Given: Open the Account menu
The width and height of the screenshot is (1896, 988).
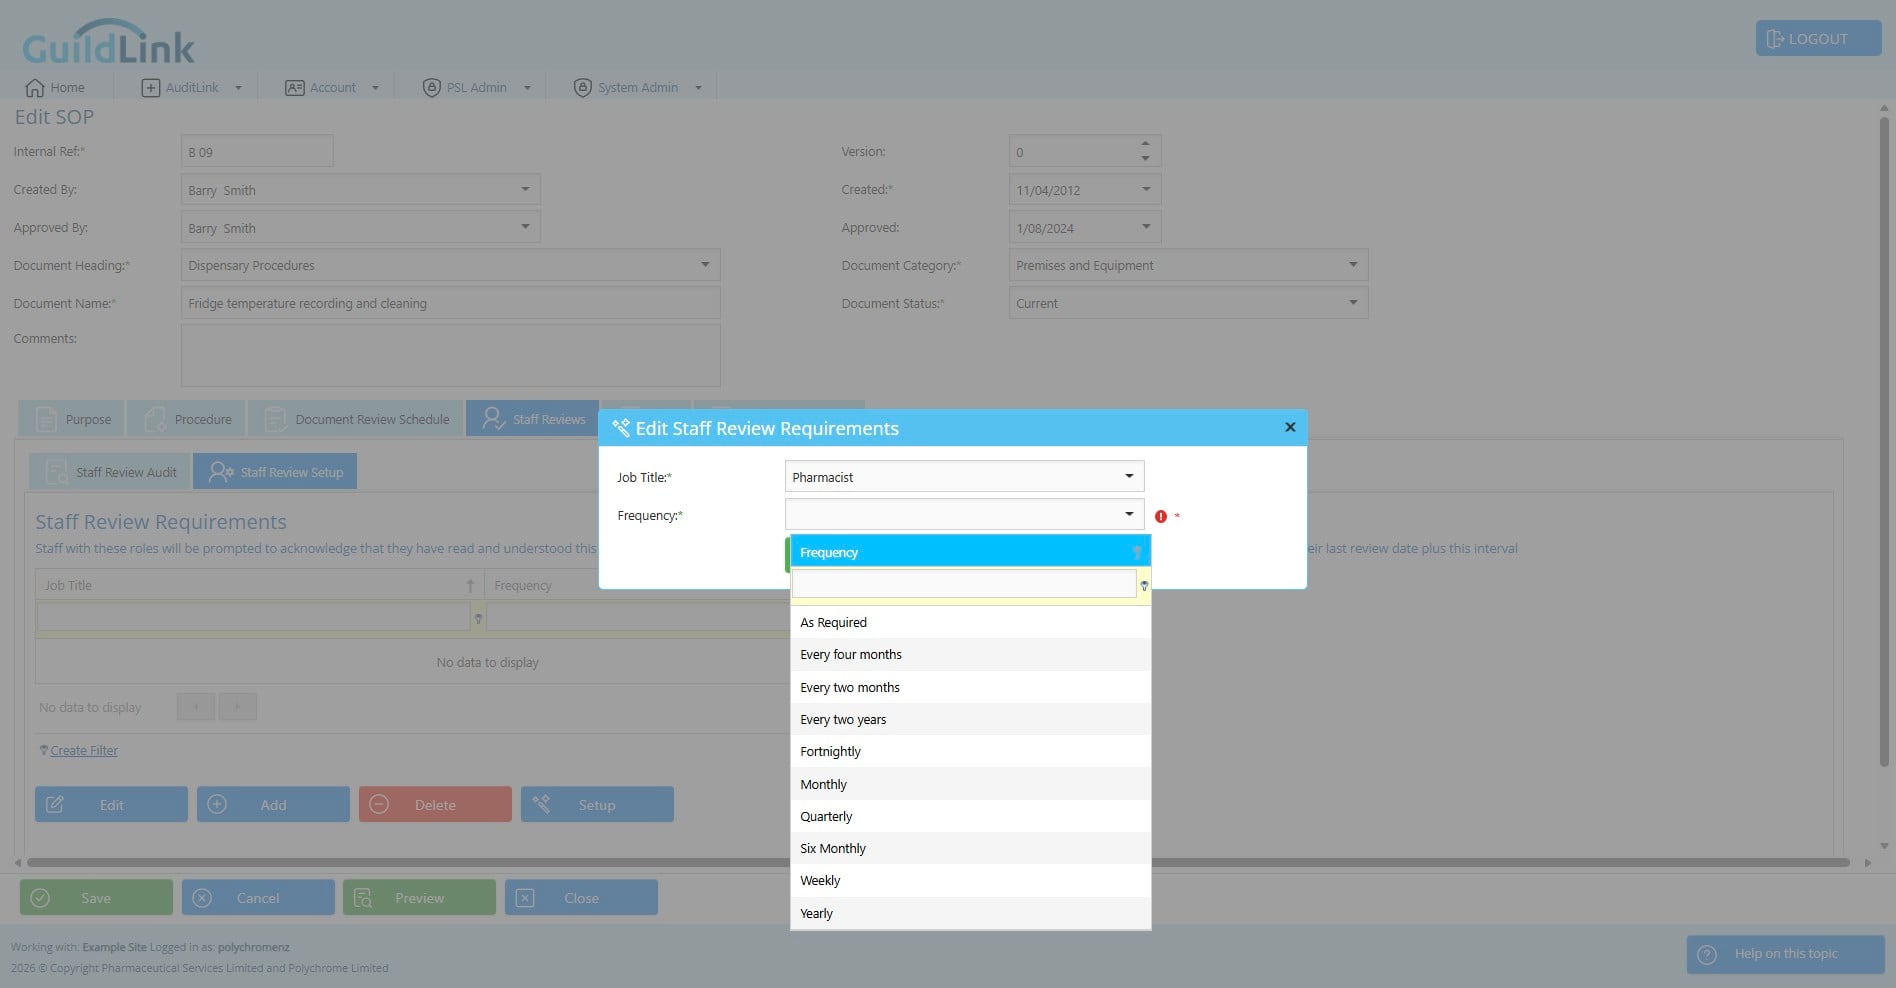Looking at the screenshot, I should [x=332, y=87].
